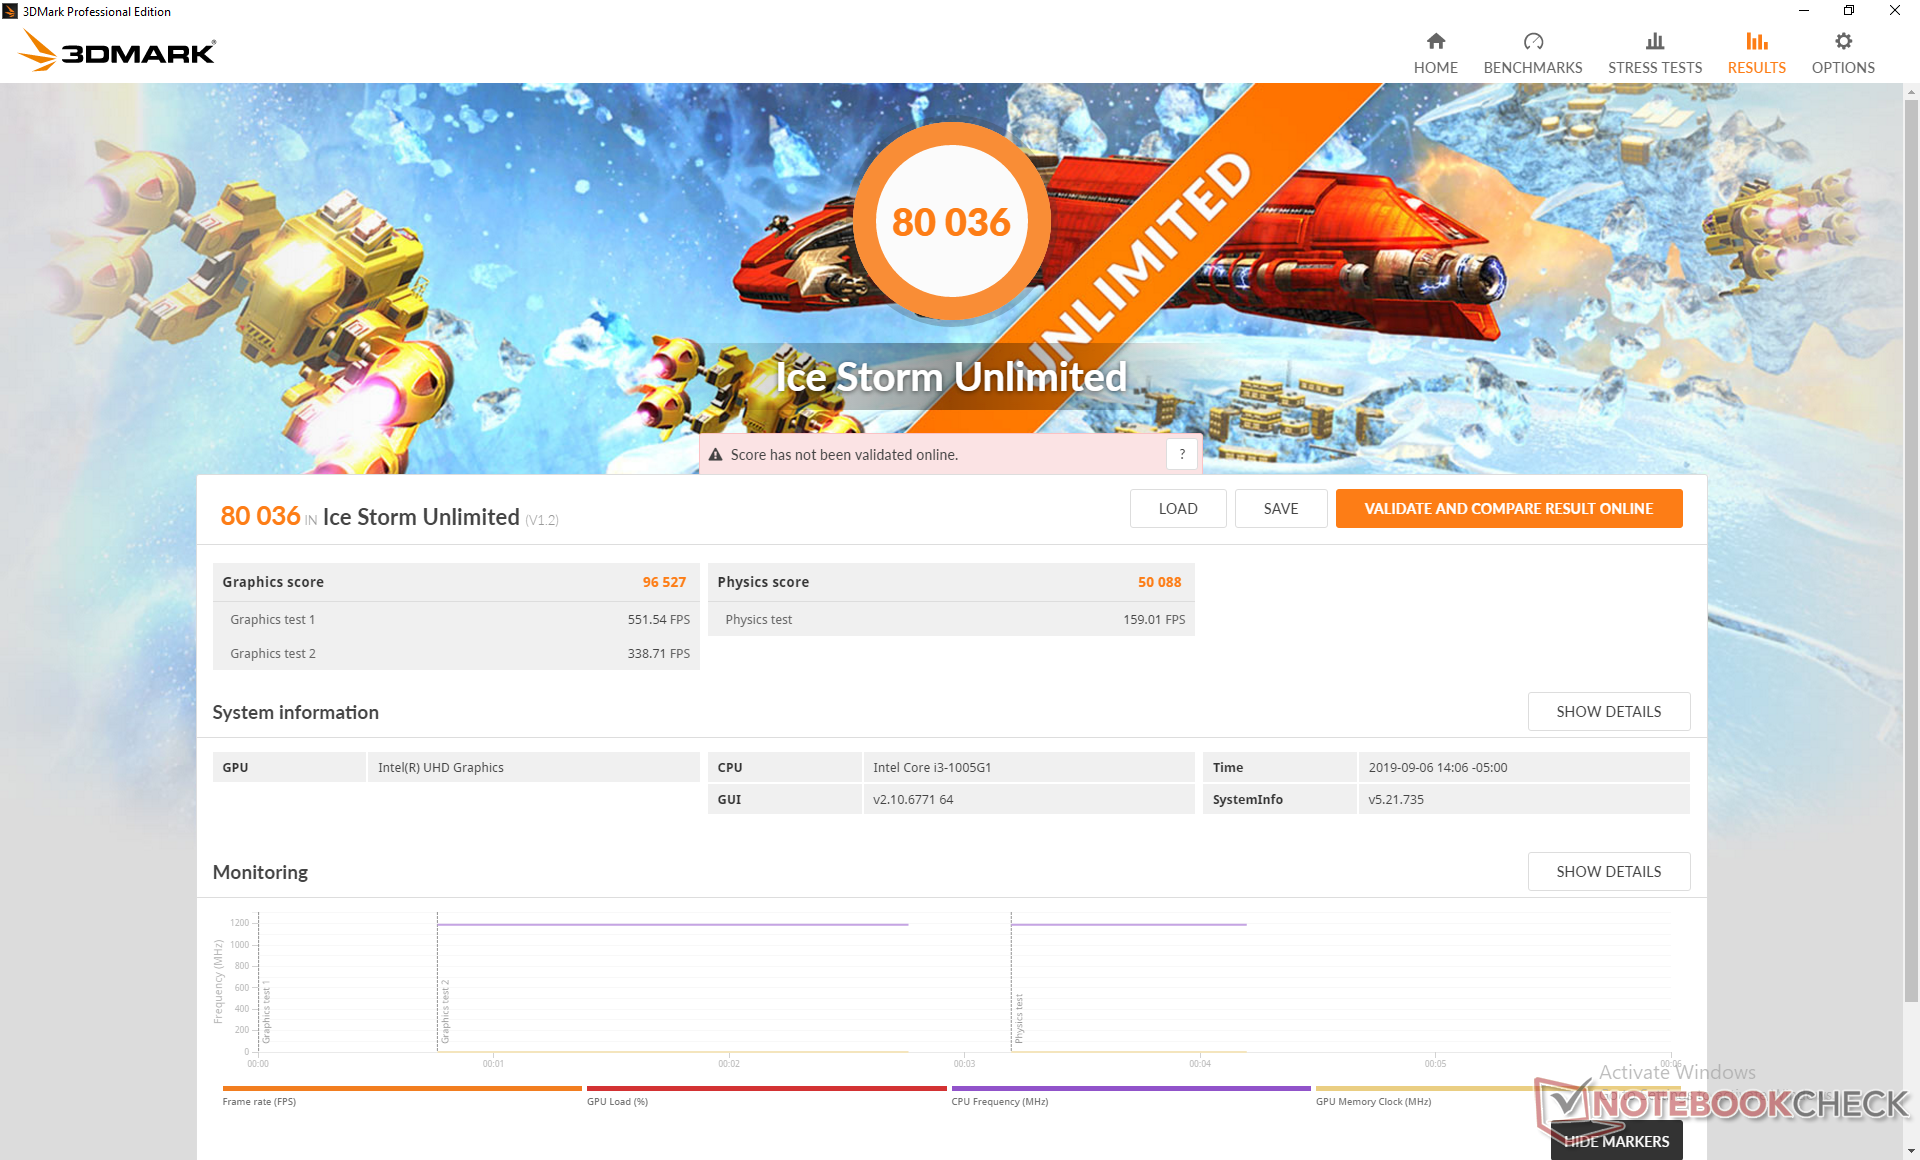Toggle GPU Memory Clock (MHz) legend
Screen dimensions: 1920x1160
tap(1373, 1101)
